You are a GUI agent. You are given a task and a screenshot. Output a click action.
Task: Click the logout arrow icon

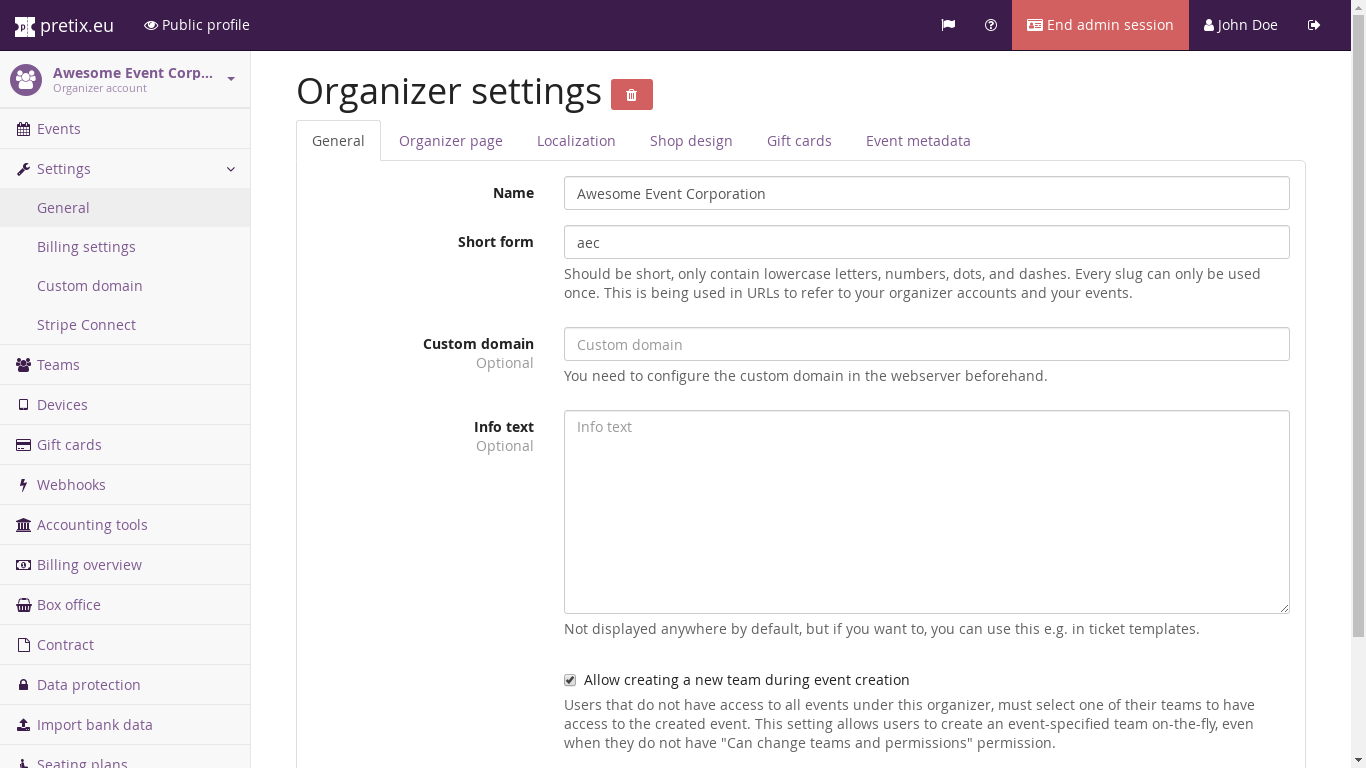[1314, 25]
